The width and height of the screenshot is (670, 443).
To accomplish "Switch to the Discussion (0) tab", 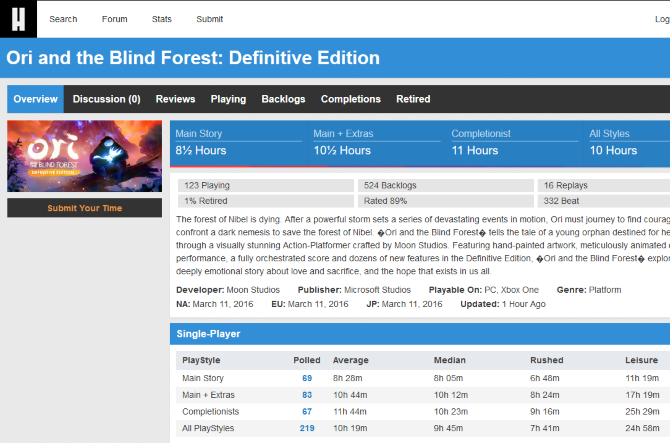I will (106, 99).
